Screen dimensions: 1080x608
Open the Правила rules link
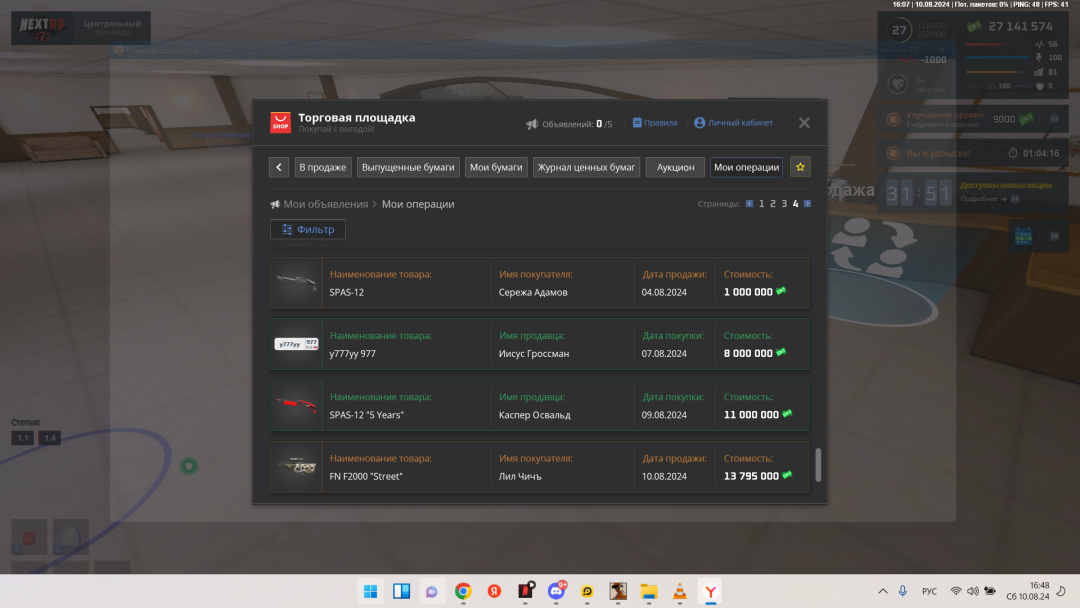click(654, 123)
